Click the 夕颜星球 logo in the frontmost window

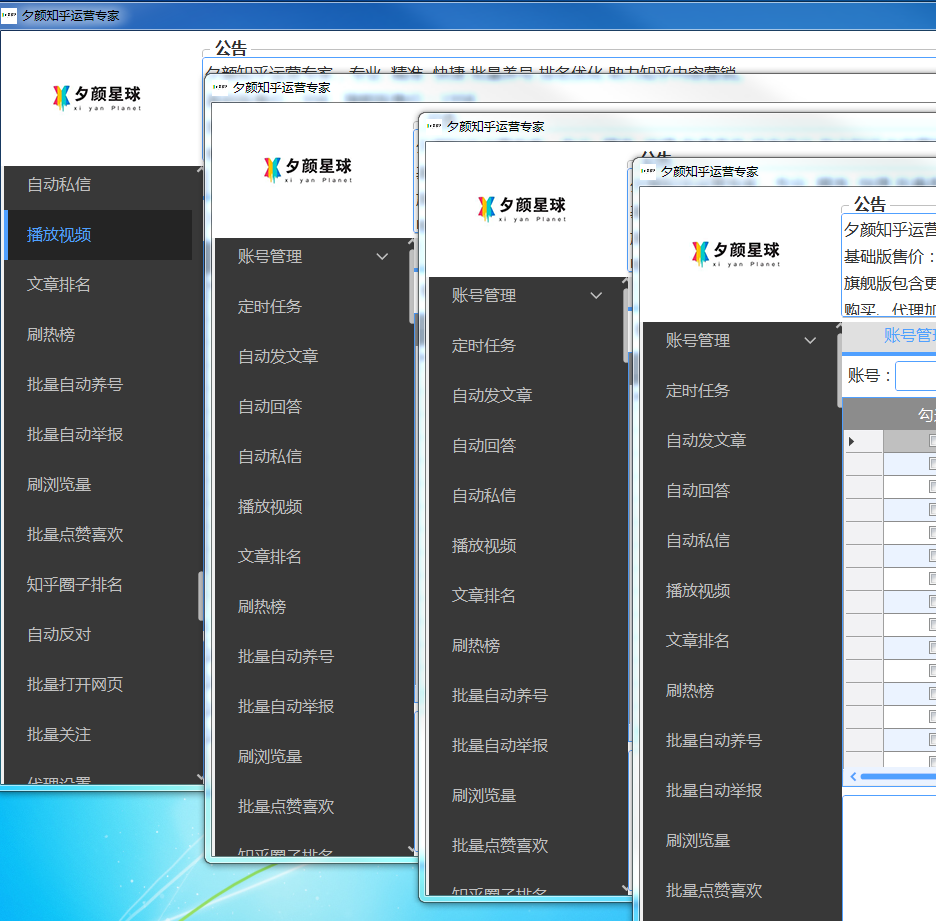(x=736, y=254)
